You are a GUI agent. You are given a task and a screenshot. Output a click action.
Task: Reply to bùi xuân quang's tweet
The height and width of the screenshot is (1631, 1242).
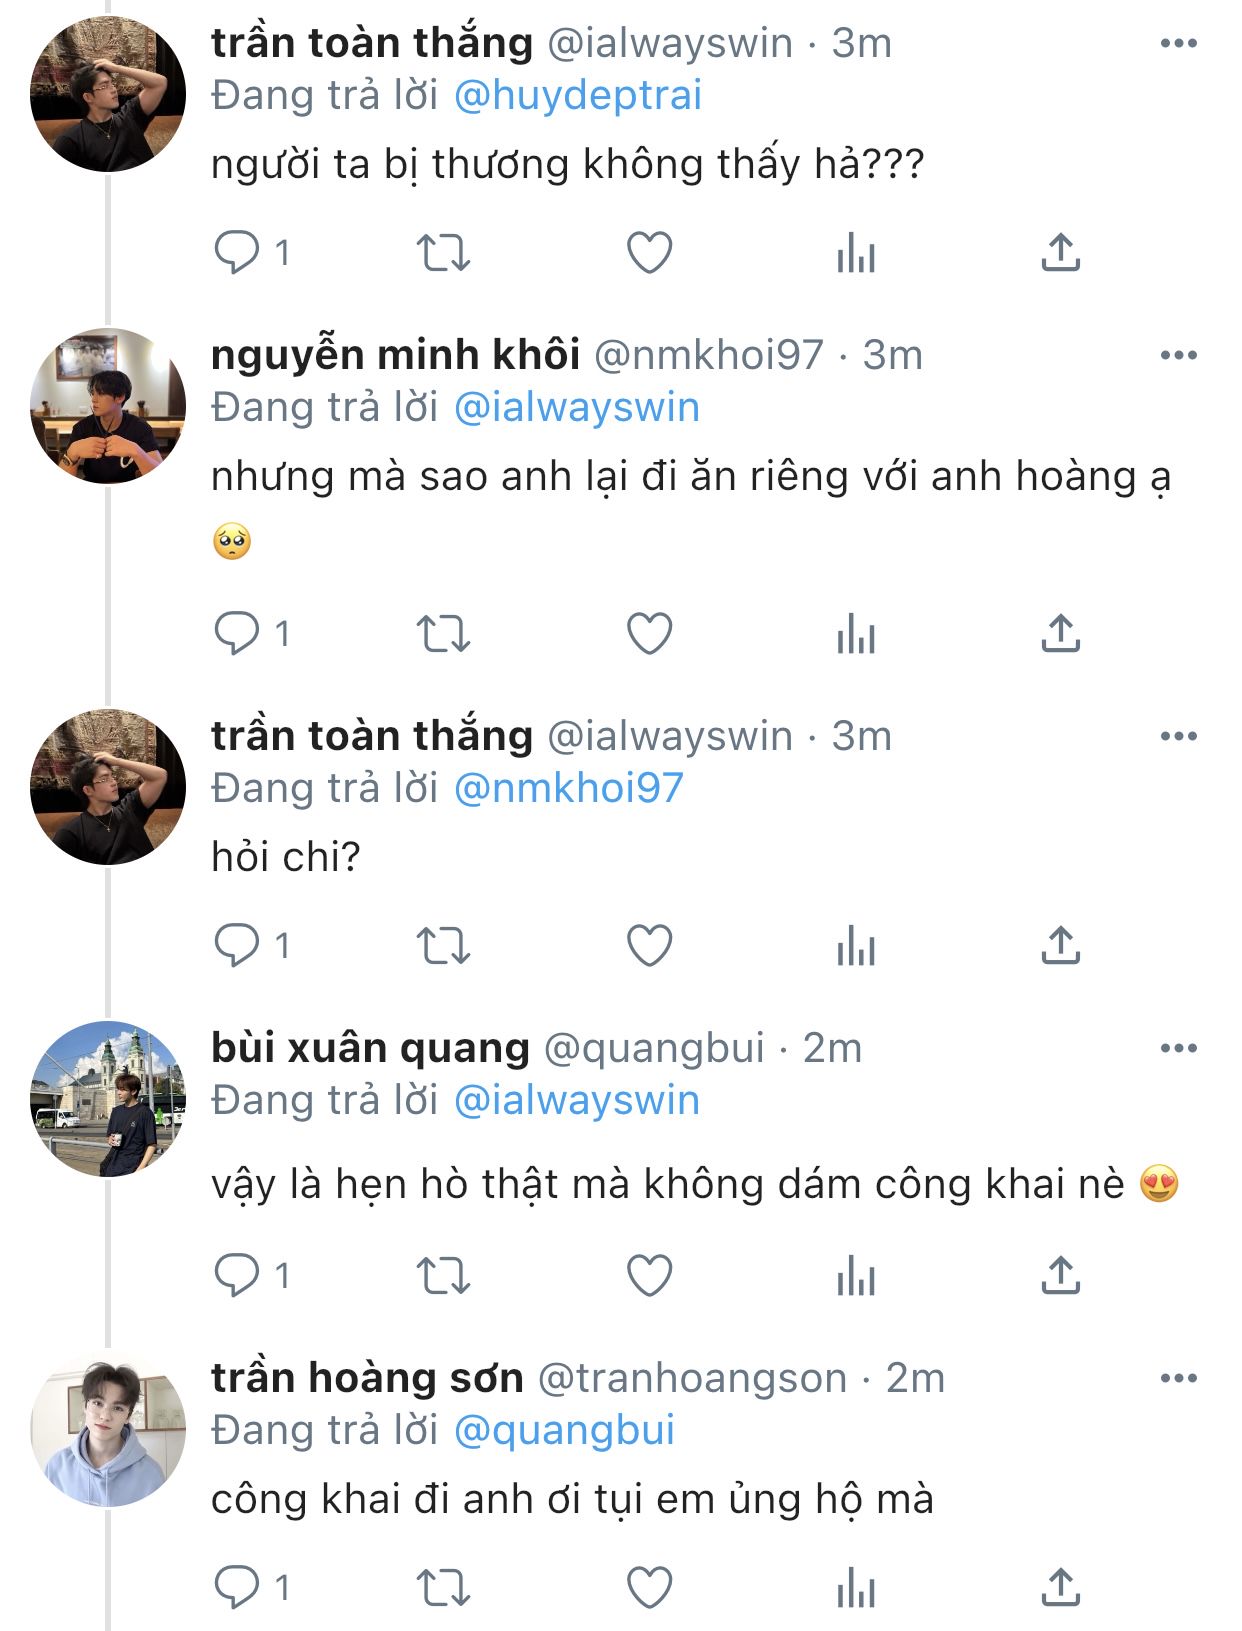pos(237,1276)
